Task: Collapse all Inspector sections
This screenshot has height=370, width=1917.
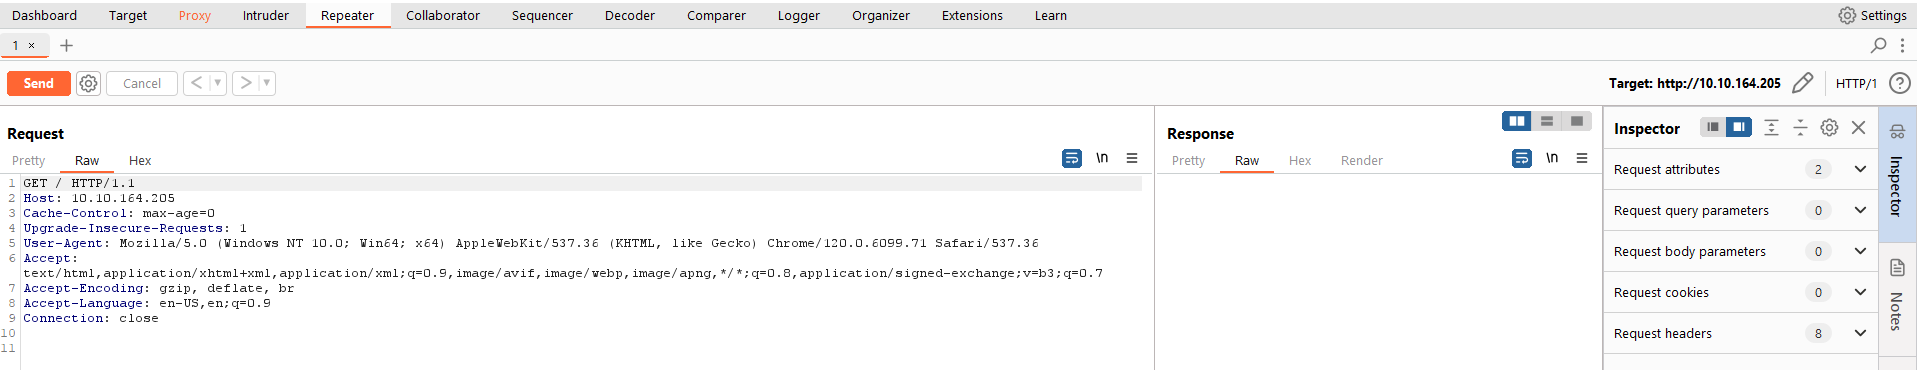Action: coord(1800,127)
